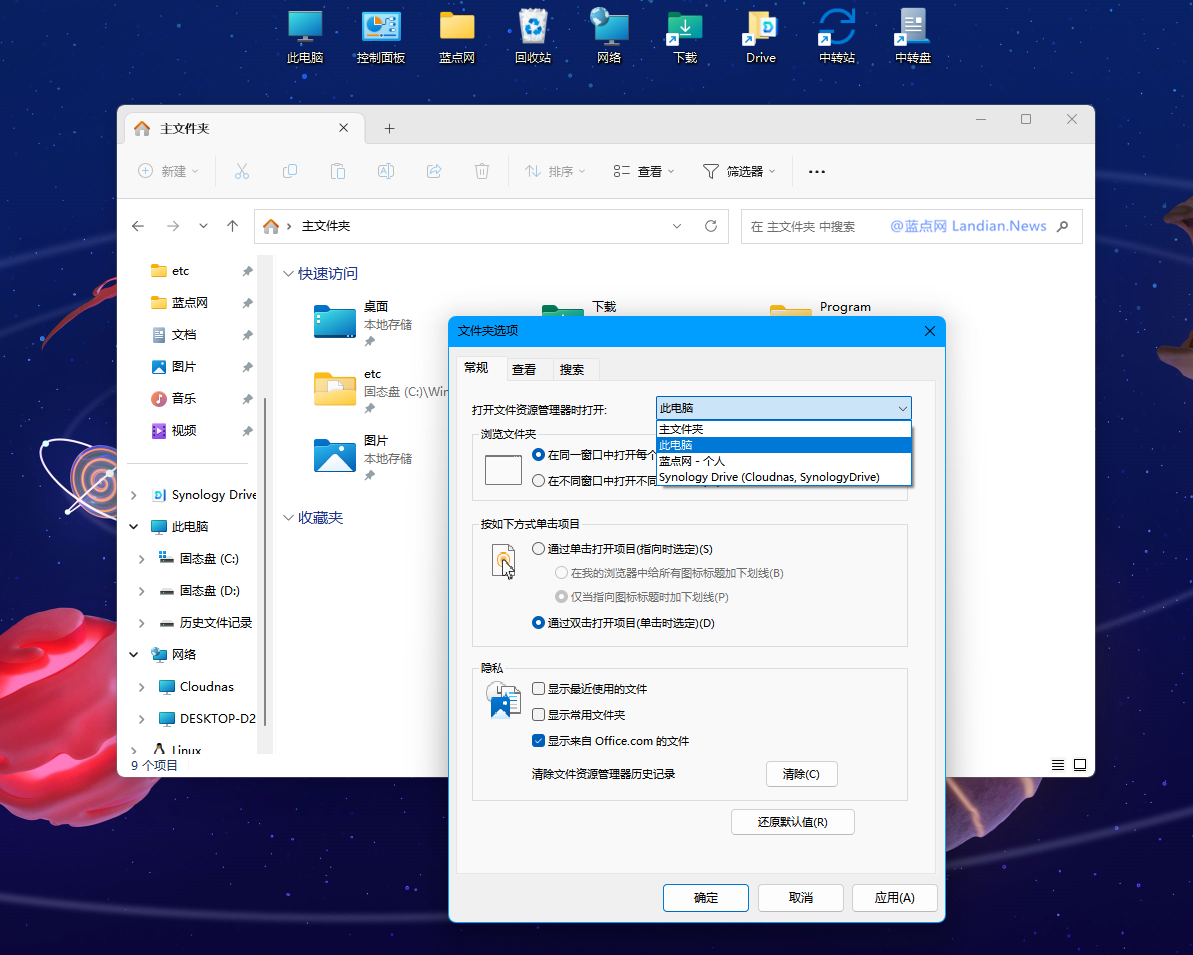Viewport: 1193px width, 955px height.
Task: Click the Rename toolbar icon
Action: (386, 171)
